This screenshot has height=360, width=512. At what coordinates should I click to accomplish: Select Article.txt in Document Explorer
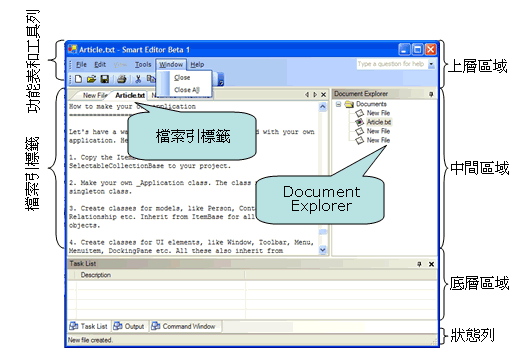pos(379,122)
